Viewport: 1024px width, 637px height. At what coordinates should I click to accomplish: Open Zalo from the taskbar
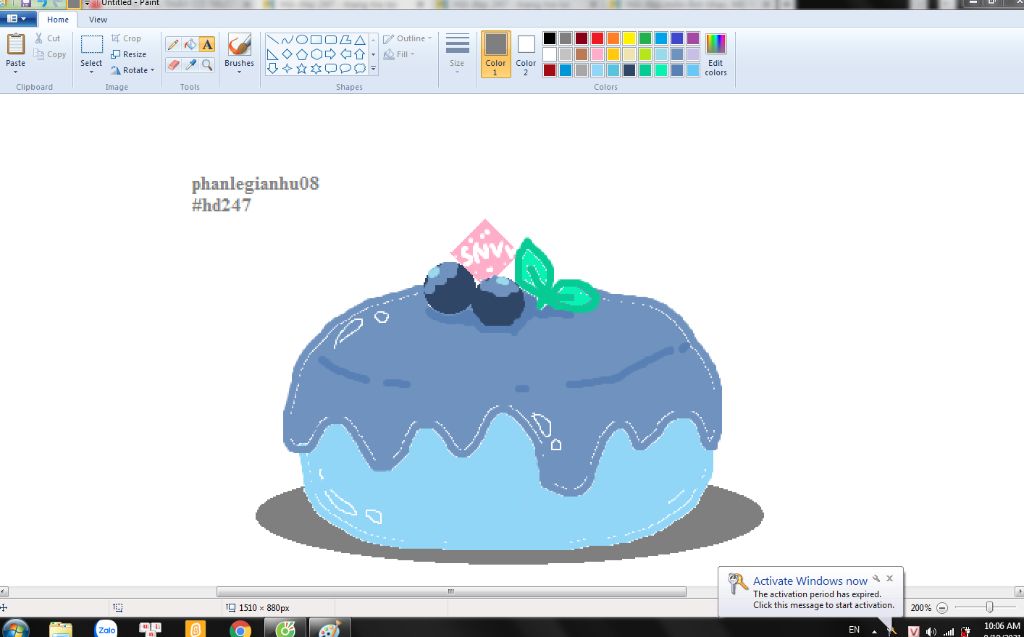(x=106, y=629)
